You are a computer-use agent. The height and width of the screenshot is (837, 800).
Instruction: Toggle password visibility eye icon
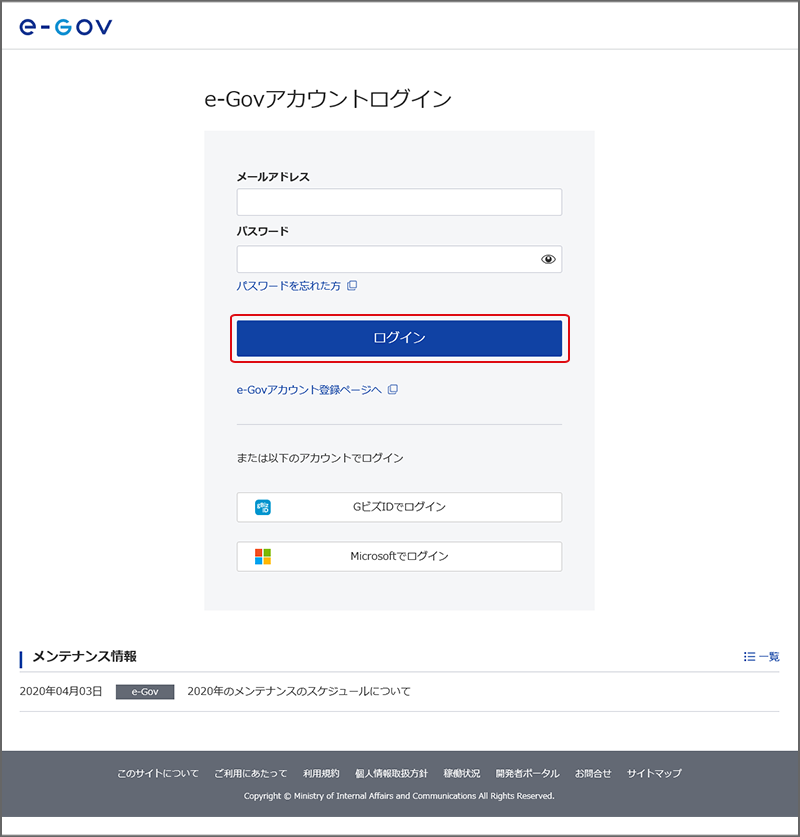tap(548, 259)
